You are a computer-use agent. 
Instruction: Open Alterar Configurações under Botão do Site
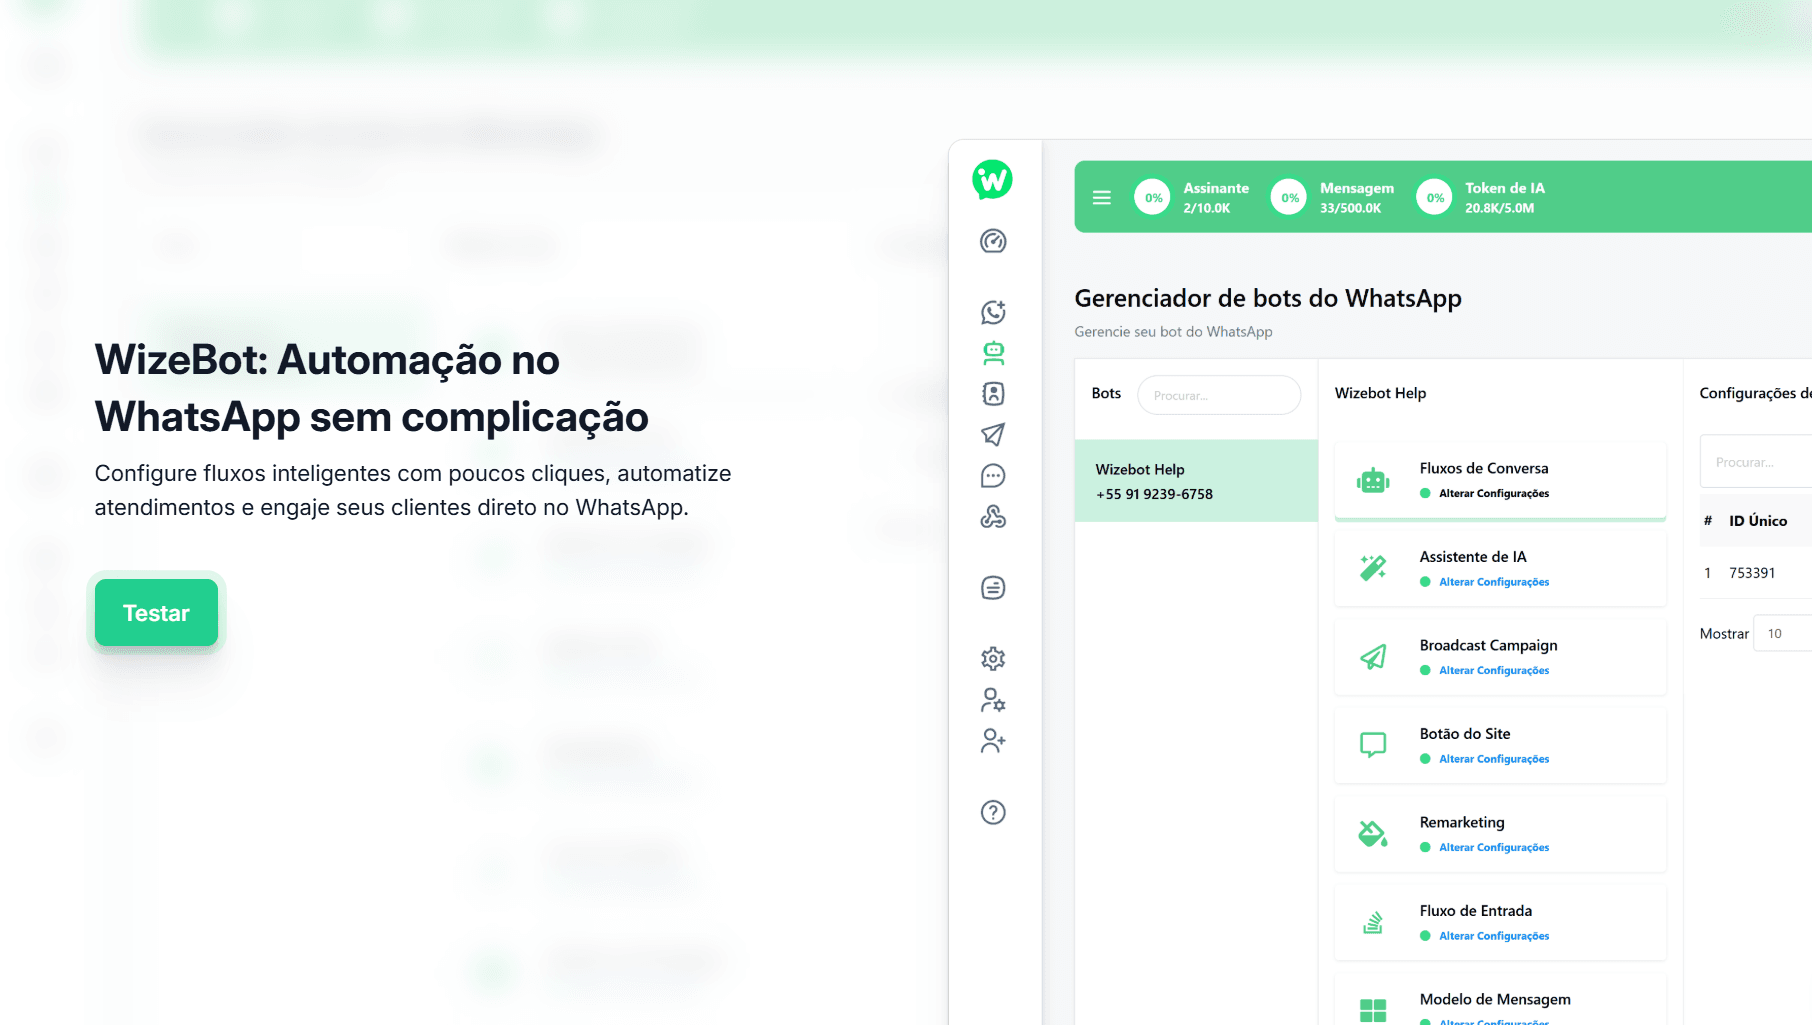(x=1494, y=759)
